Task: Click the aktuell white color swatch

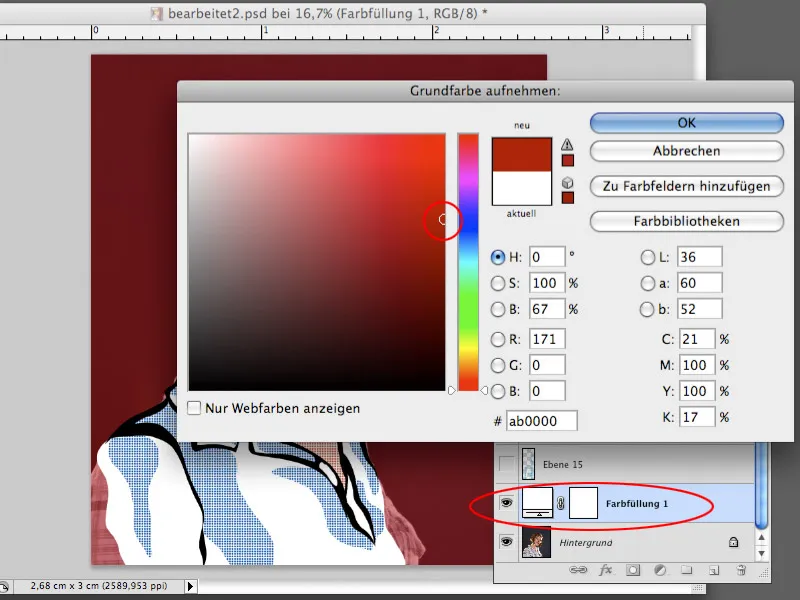Action: pyautogui.click(x=521, y=188)
